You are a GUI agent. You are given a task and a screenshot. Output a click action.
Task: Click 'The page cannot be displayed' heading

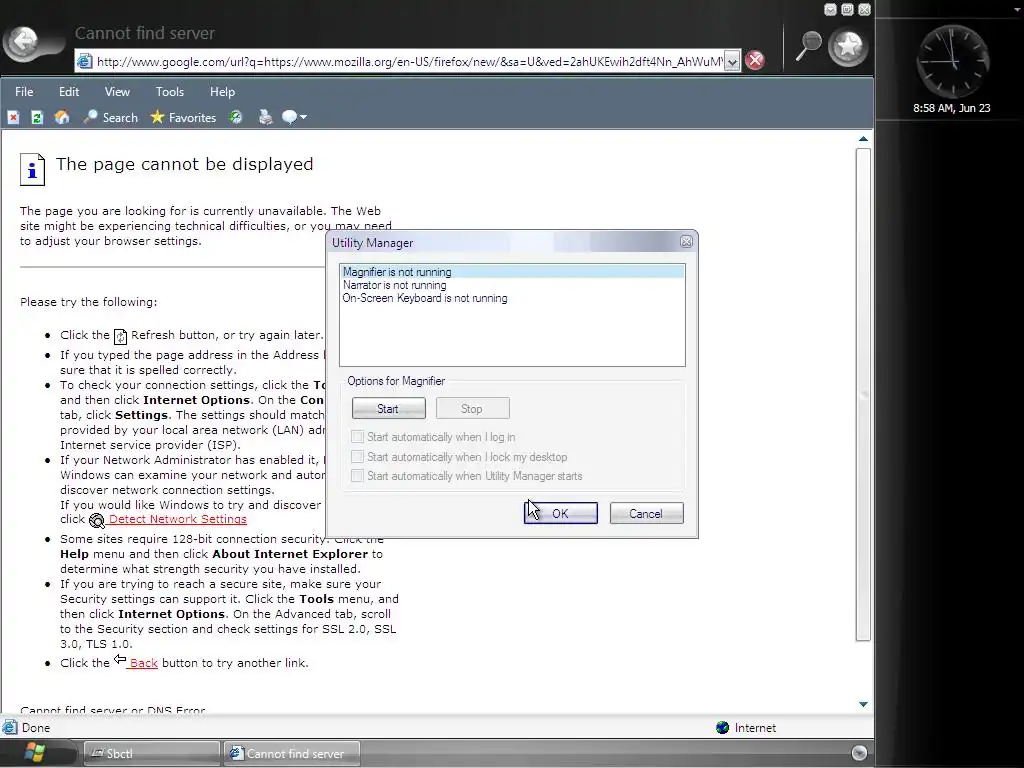point(185,164)
